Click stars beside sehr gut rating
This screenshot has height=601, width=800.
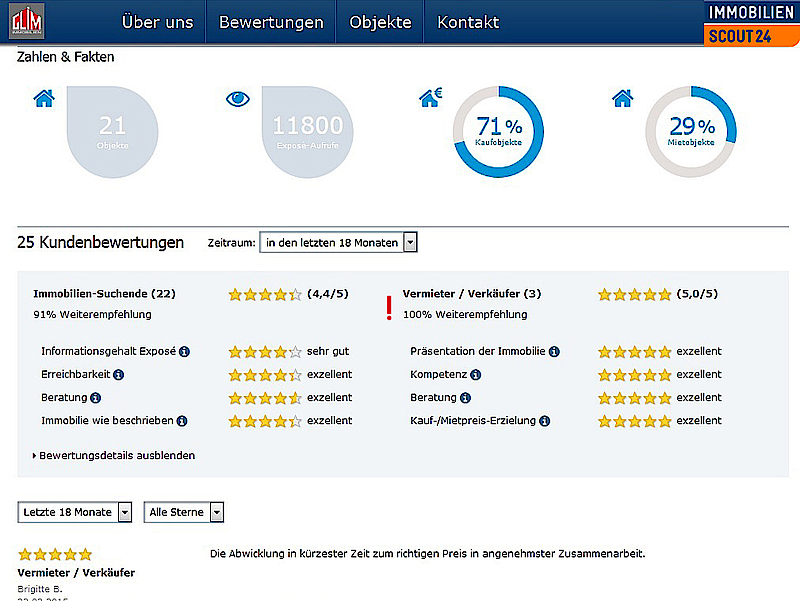[x=265, y=352]
